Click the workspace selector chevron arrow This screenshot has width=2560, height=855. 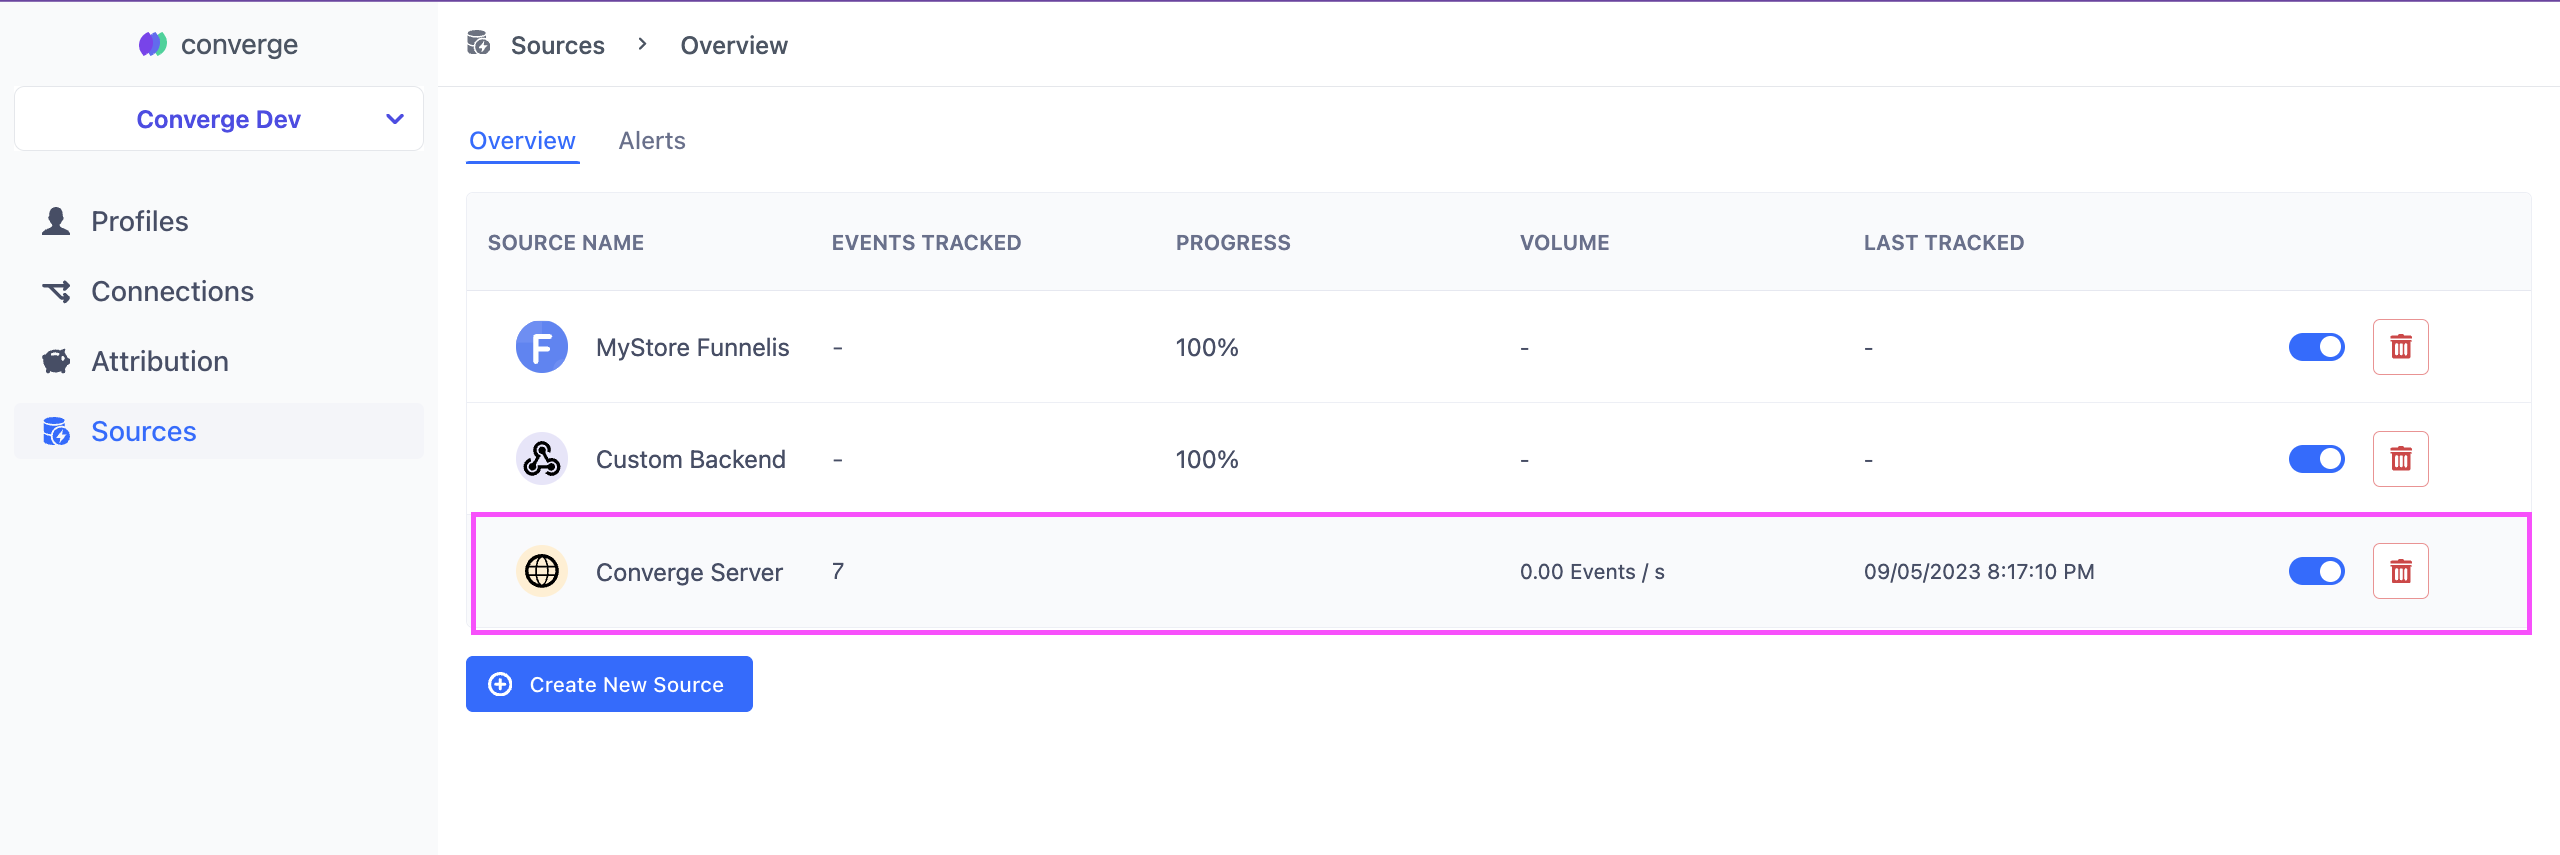395,119
